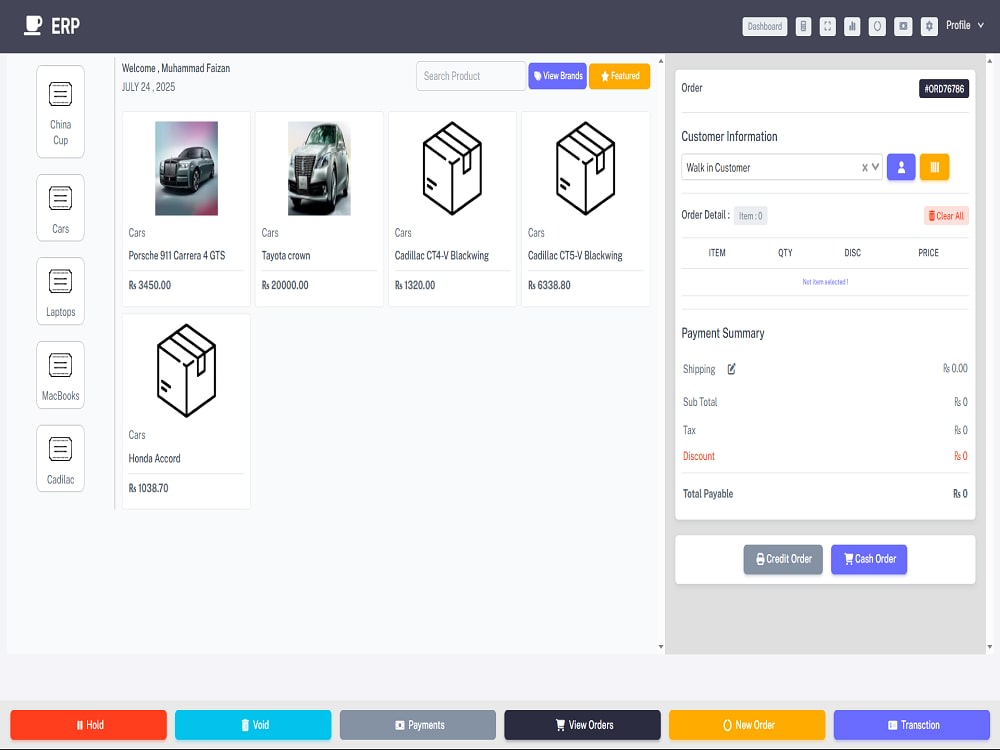Open the cash register icon in header
This screenshot has height=750, width=1000.
pos(903,26)
